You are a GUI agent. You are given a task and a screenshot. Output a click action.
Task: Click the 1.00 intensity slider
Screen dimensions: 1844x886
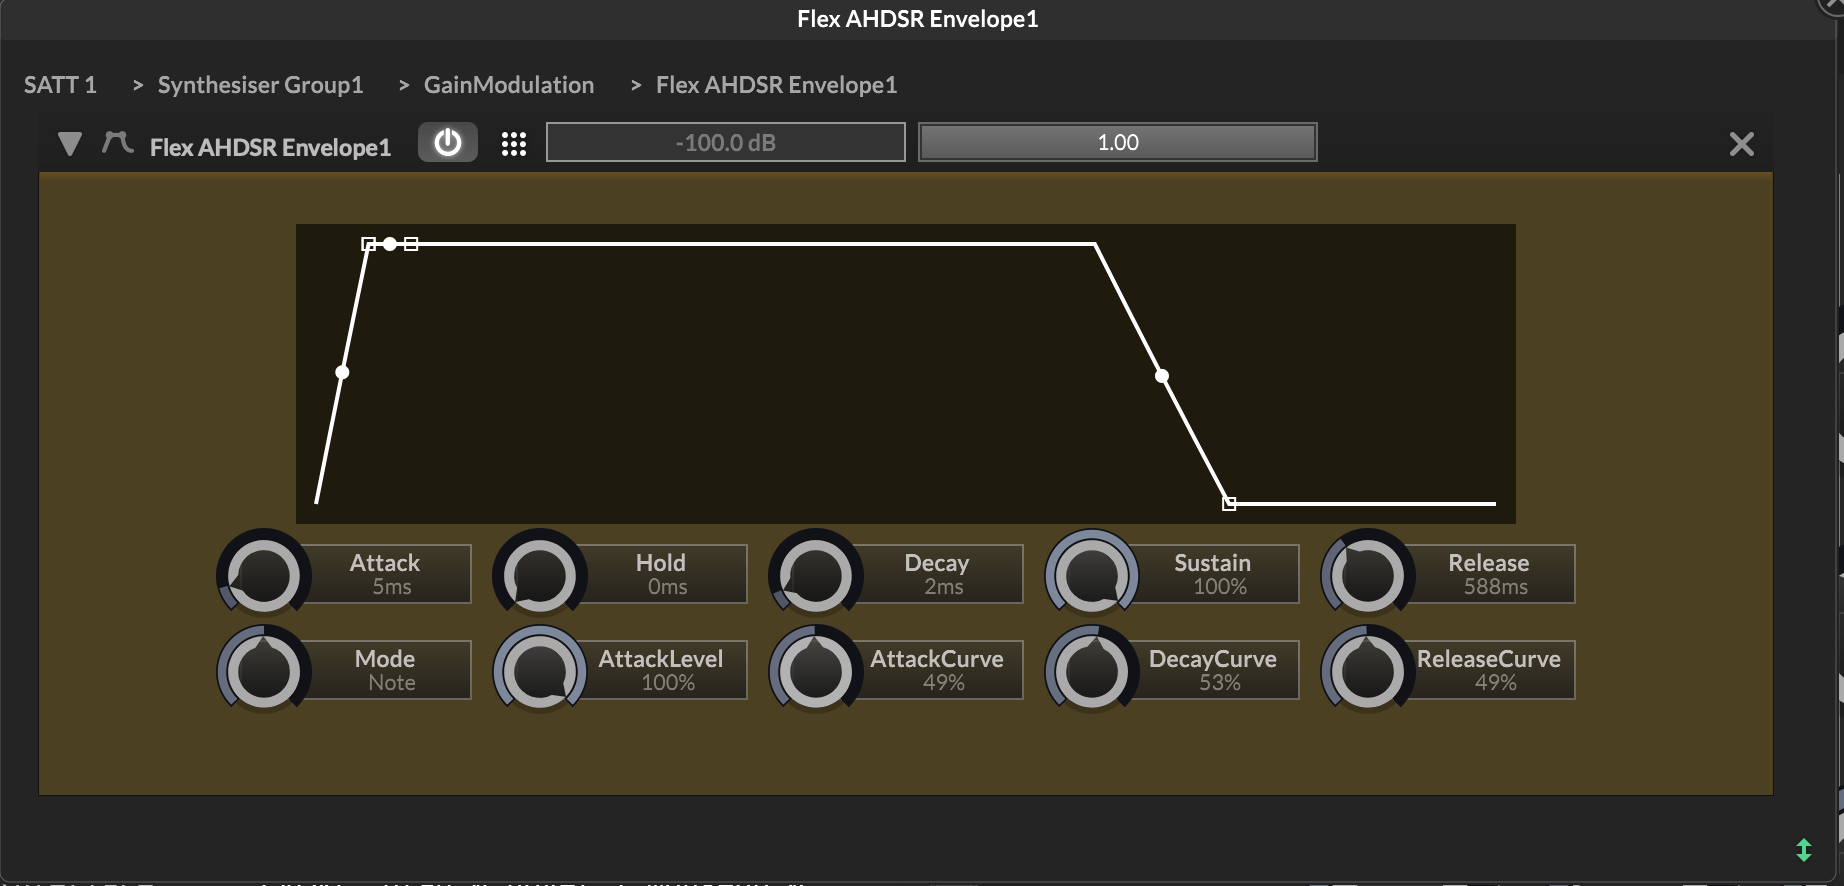(x=1117, y=143)
